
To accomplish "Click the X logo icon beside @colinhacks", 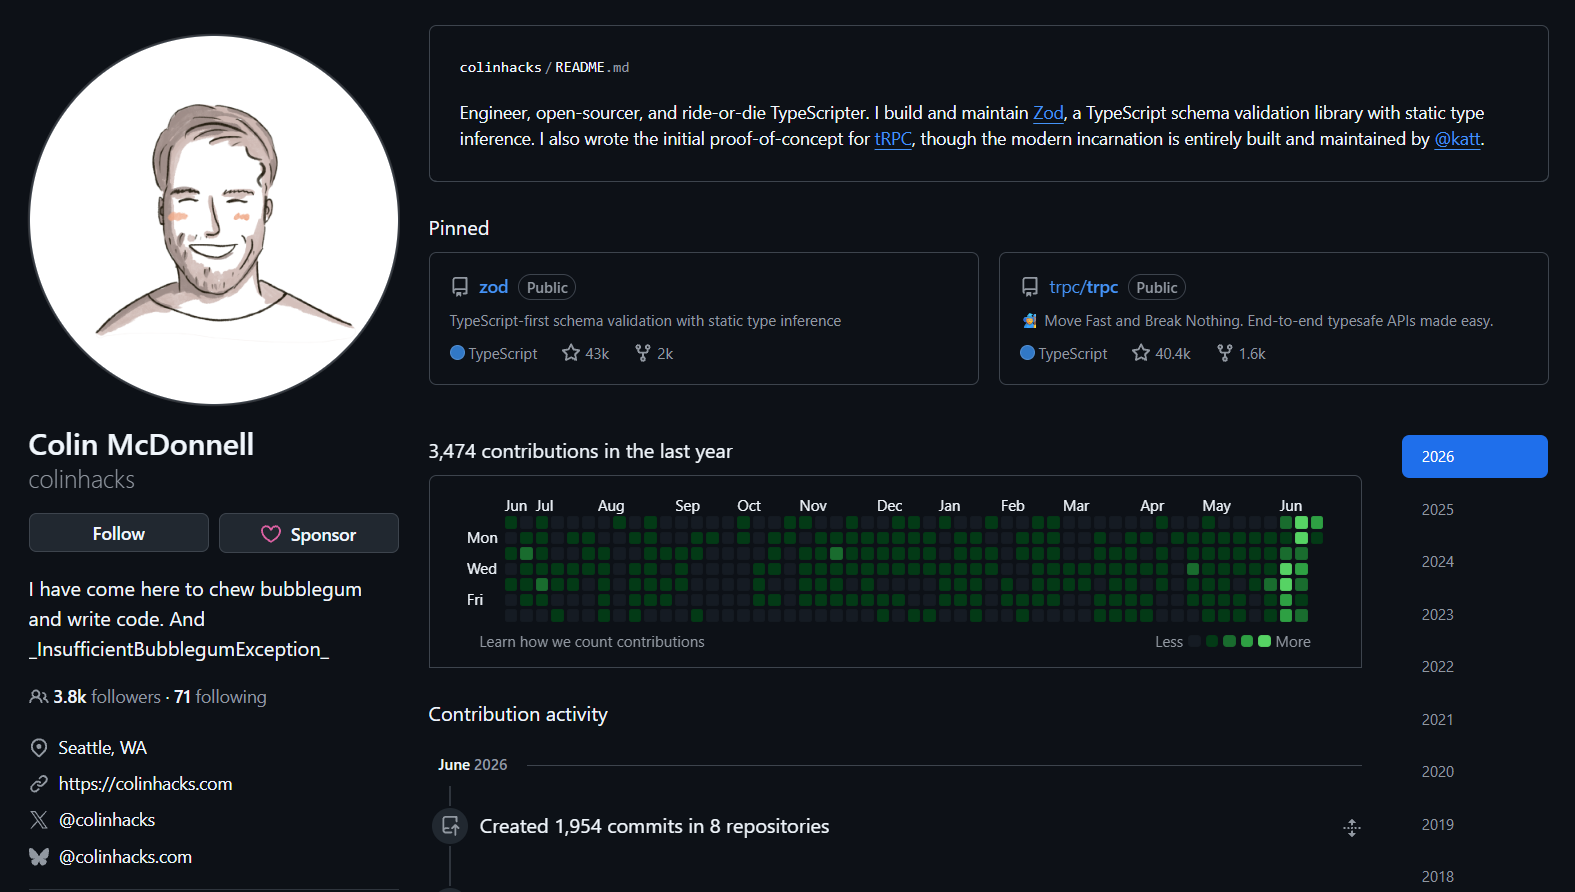I will pyautogui.click(x=39, y=820).
